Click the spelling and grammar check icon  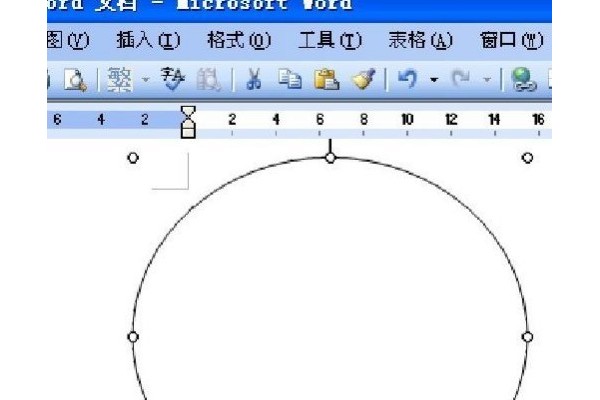point(173,79)
